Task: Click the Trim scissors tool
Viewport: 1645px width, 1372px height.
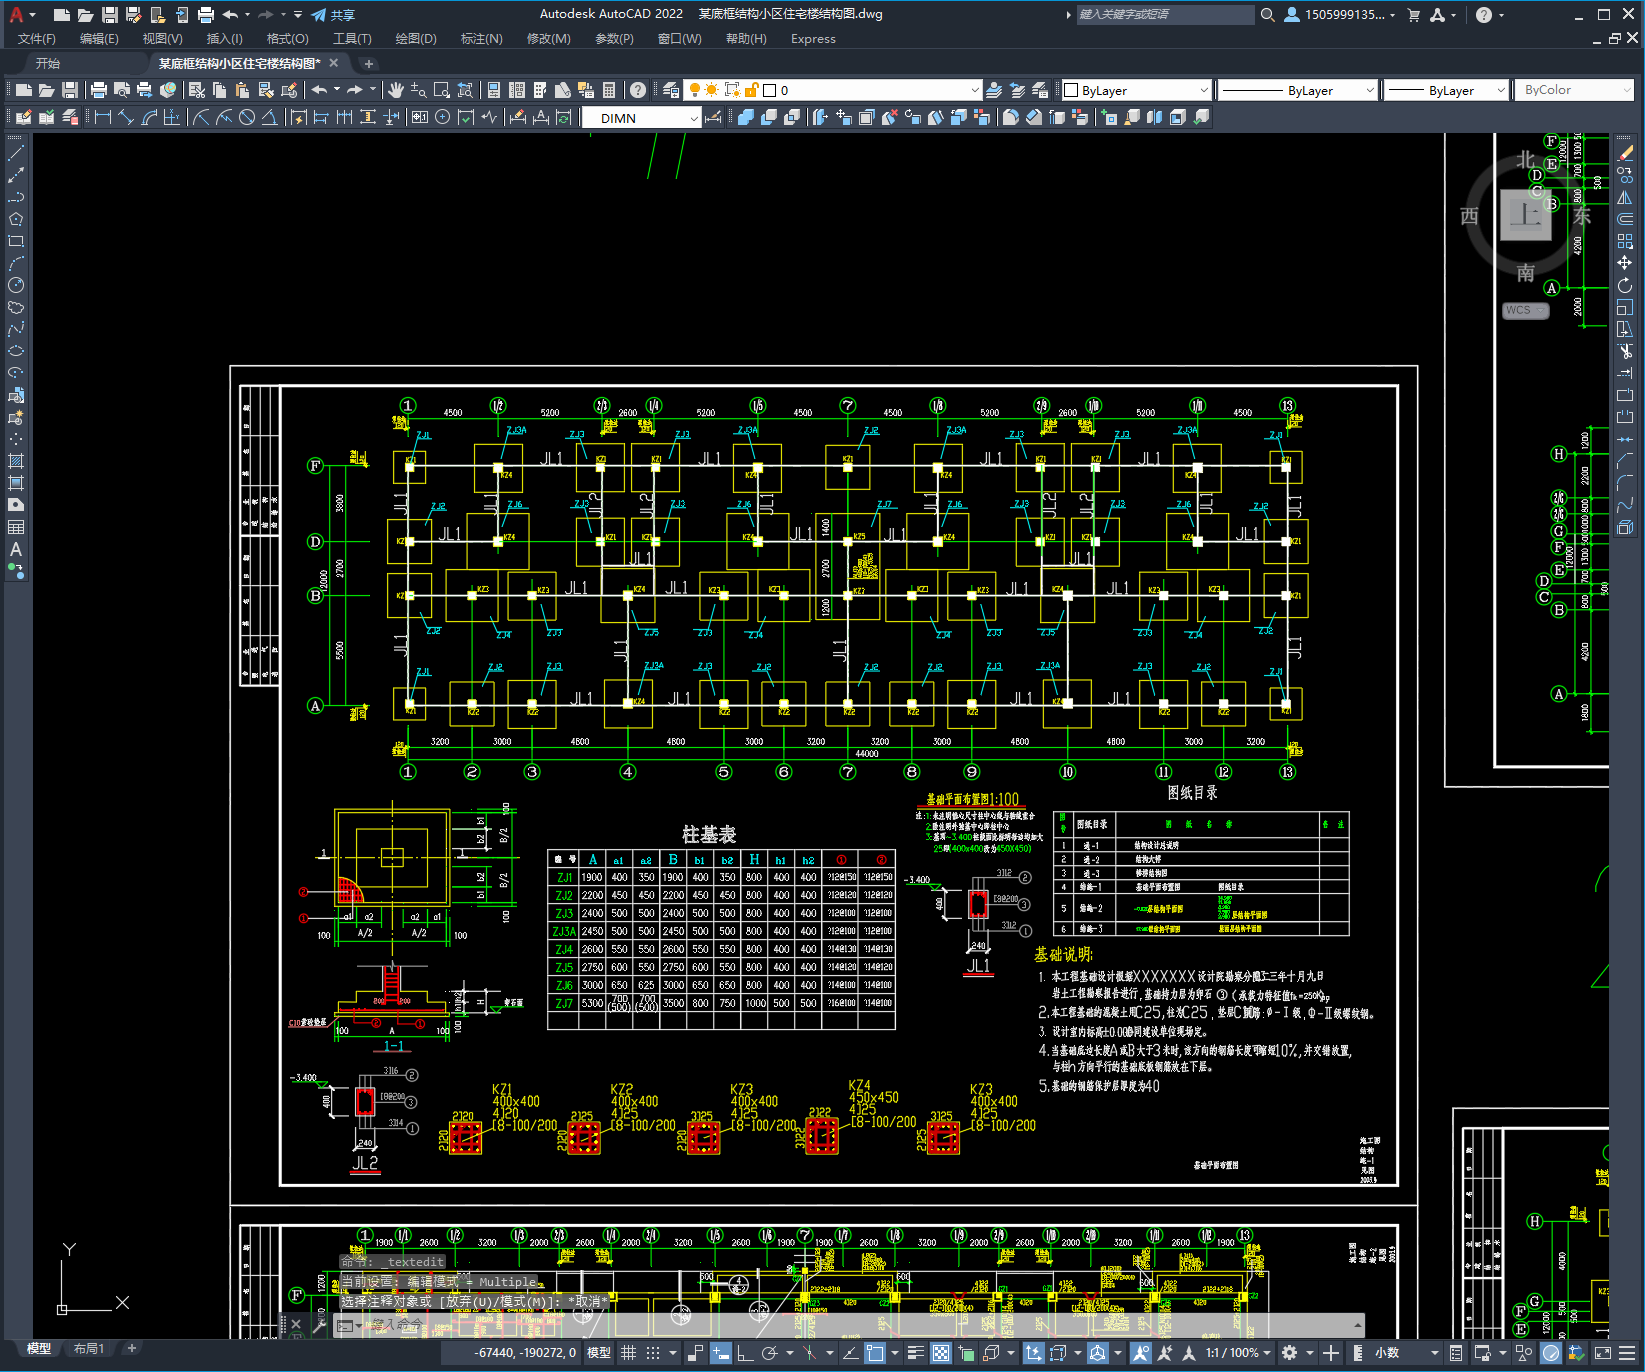Action: pyautogui.click(x=1625, y=351)
